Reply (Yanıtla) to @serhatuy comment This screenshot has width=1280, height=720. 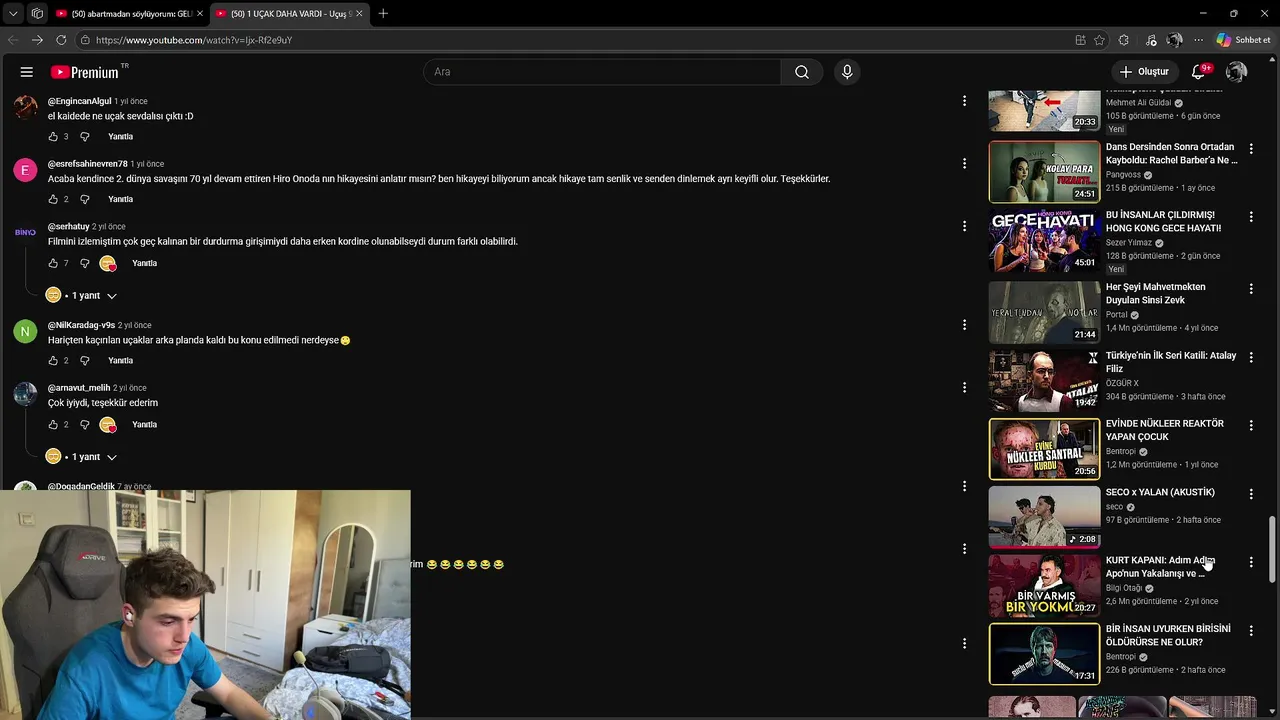pyautogui.click(x=145, y=264)
